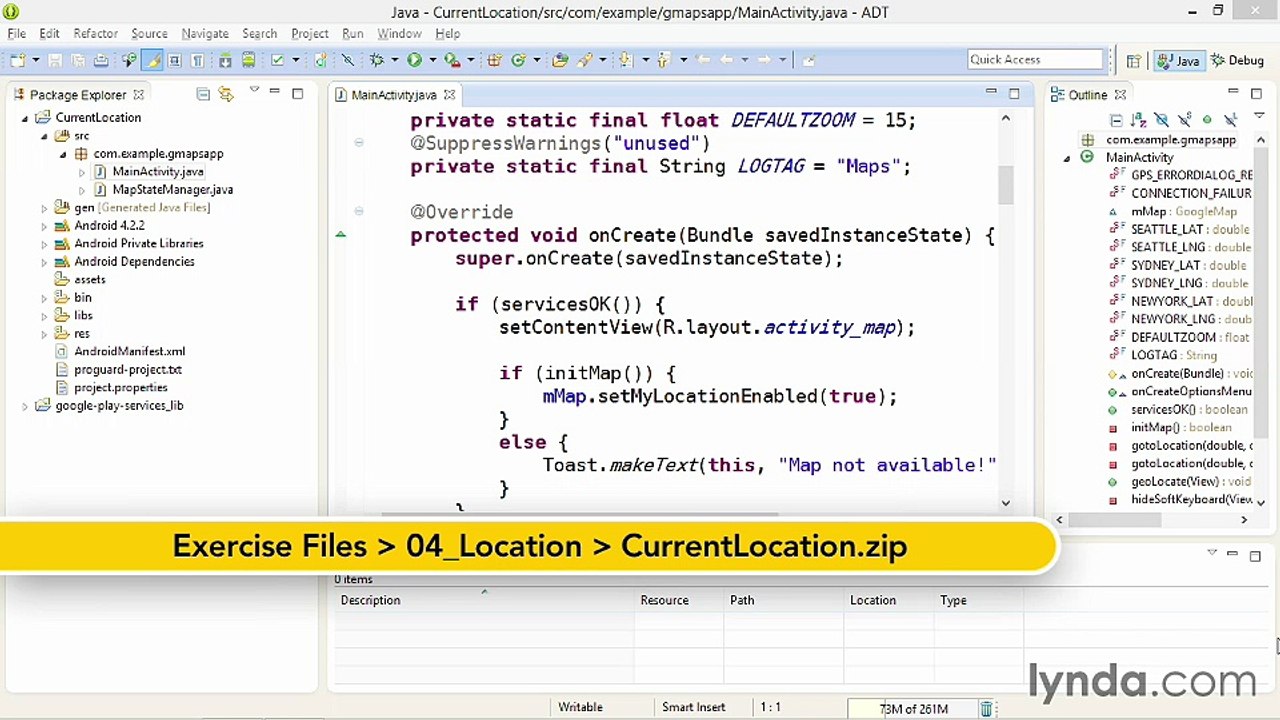Image resolution: width=1280 pixels, height=720 pixels.
Task: Click the New Java Class icon
Action: click(518, 60)
